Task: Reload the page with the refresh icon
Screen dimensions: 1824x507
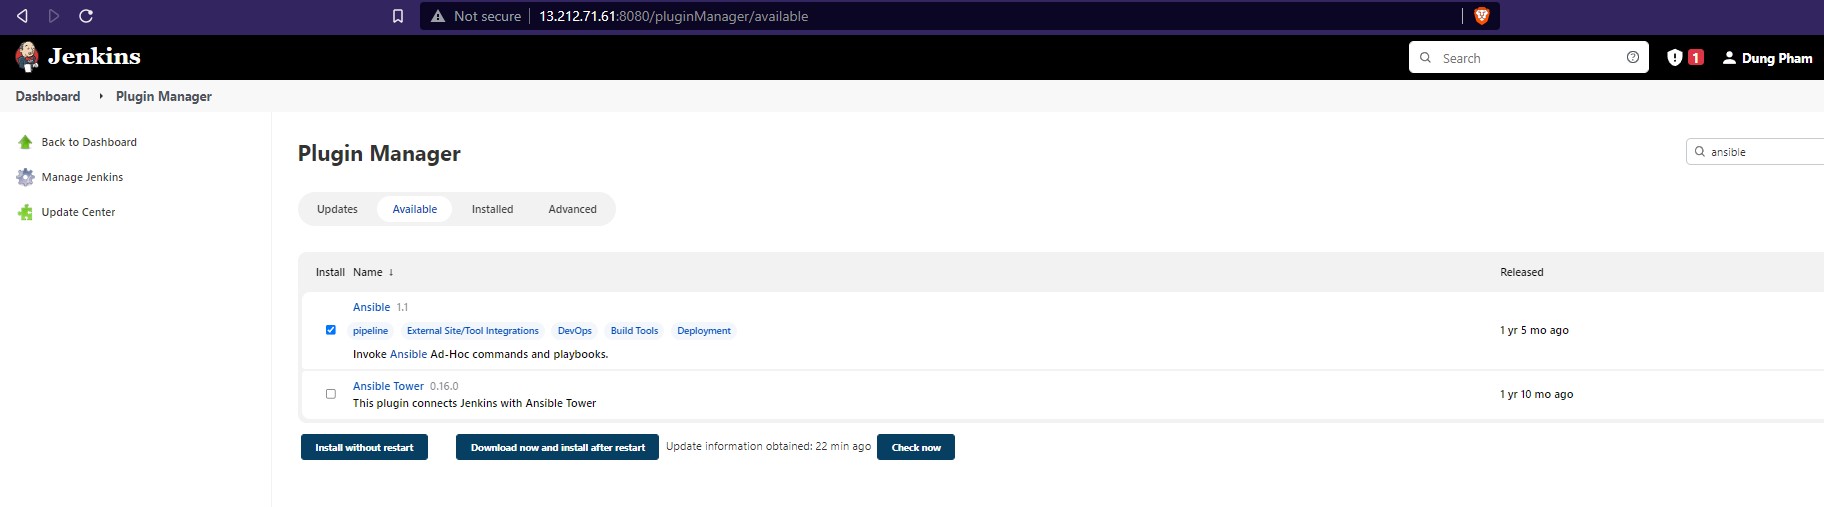Action: [x=86, y=16]
